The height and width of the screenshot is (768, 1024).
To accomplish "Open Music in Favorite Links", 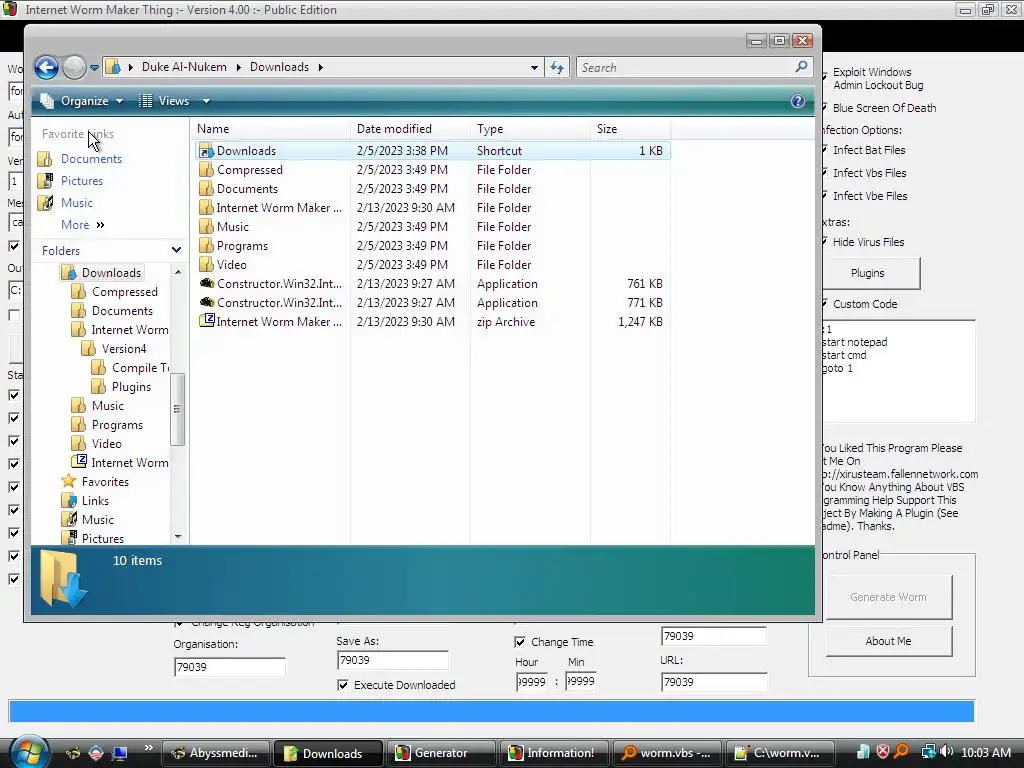I will click(76, 203).
